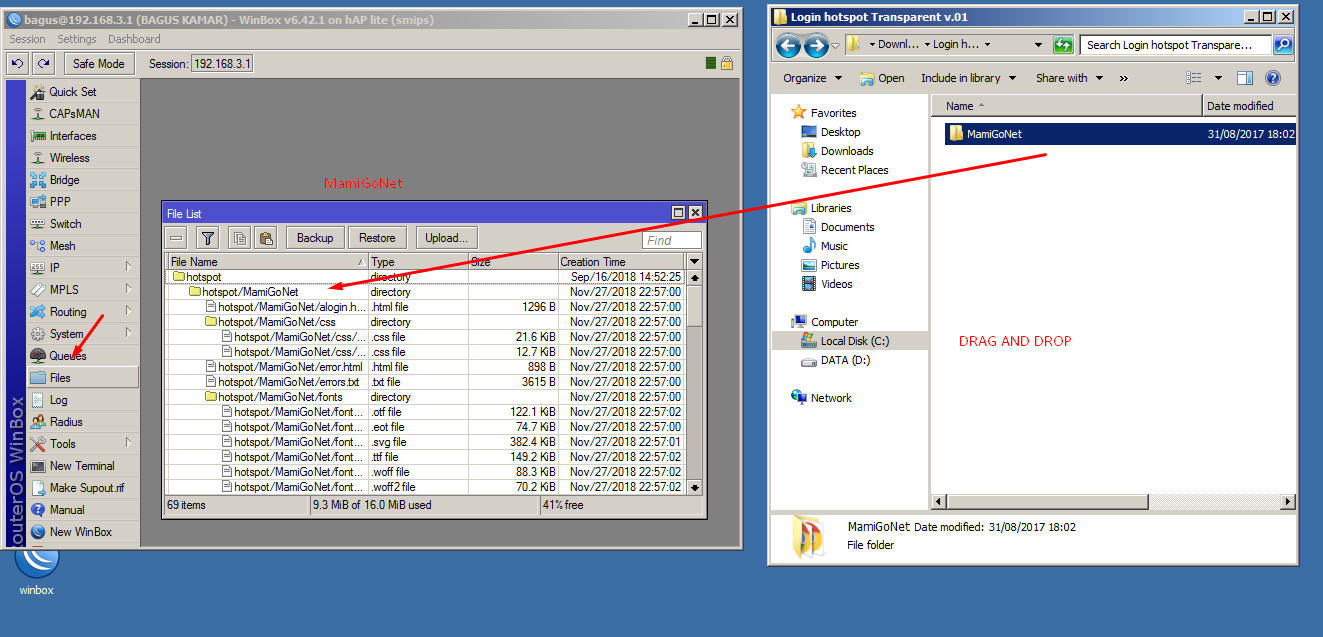
Task: Open the Session menu in WinBox
Action: [x=26, y=39]
